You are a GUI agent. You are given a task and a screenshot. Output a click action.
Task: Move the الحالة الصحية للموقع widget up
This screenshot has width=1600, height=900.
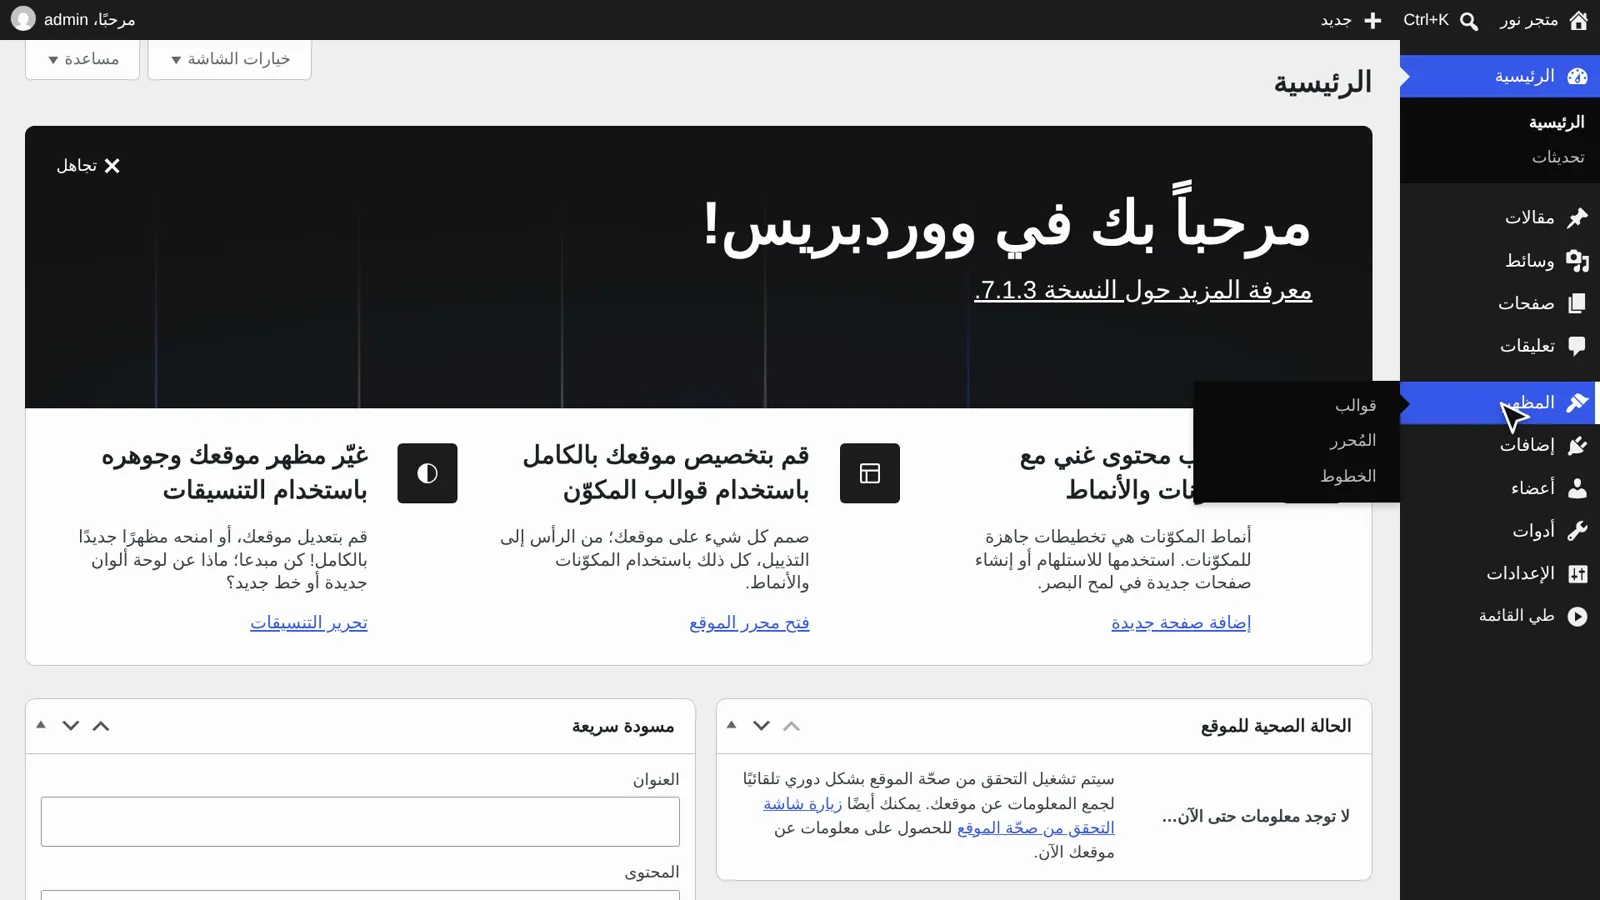[x=792, y=726]
